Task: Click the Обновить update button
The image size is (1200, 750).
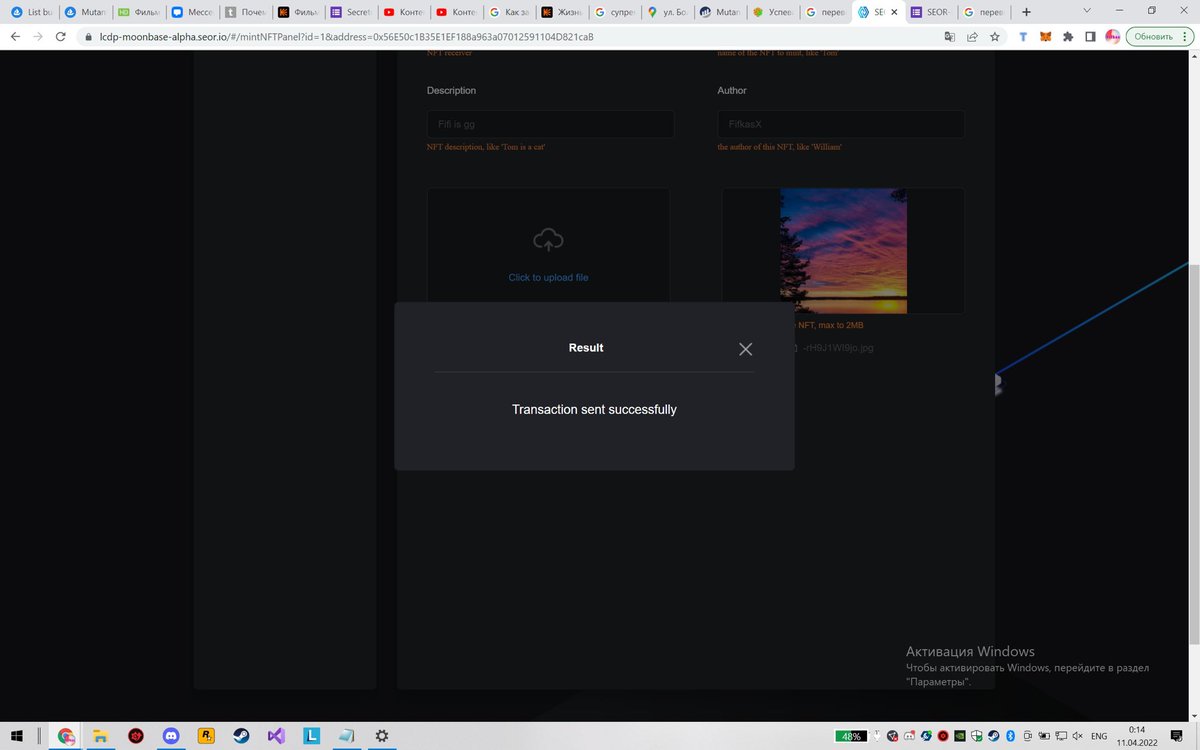Action: (x=1160, y=36)
